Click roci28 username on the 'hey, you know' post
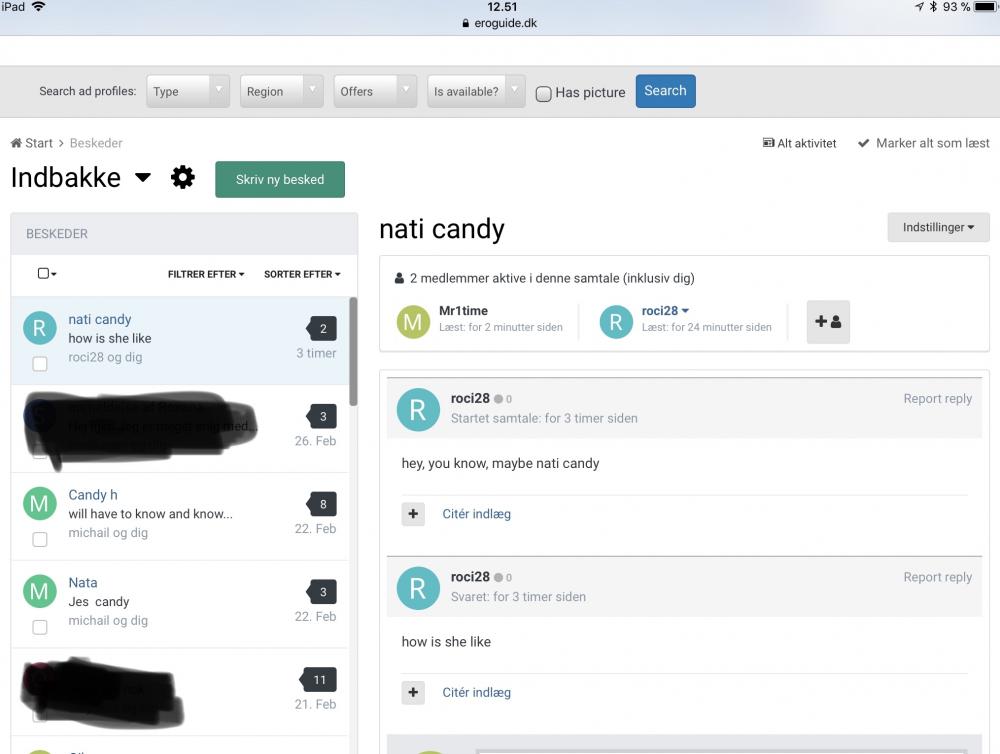Screen dimensions: 1000x754 [x=470, y=398]
